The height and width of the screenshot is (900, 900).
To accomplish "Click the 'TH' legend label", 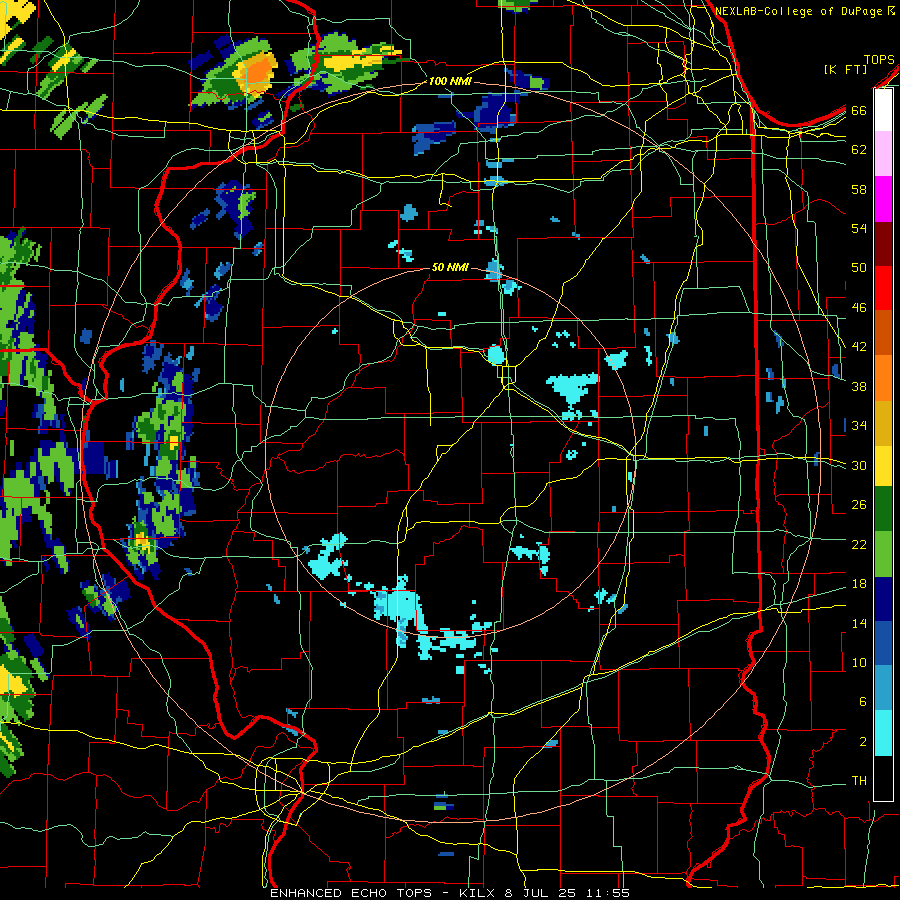I will (x=859, y=781).
